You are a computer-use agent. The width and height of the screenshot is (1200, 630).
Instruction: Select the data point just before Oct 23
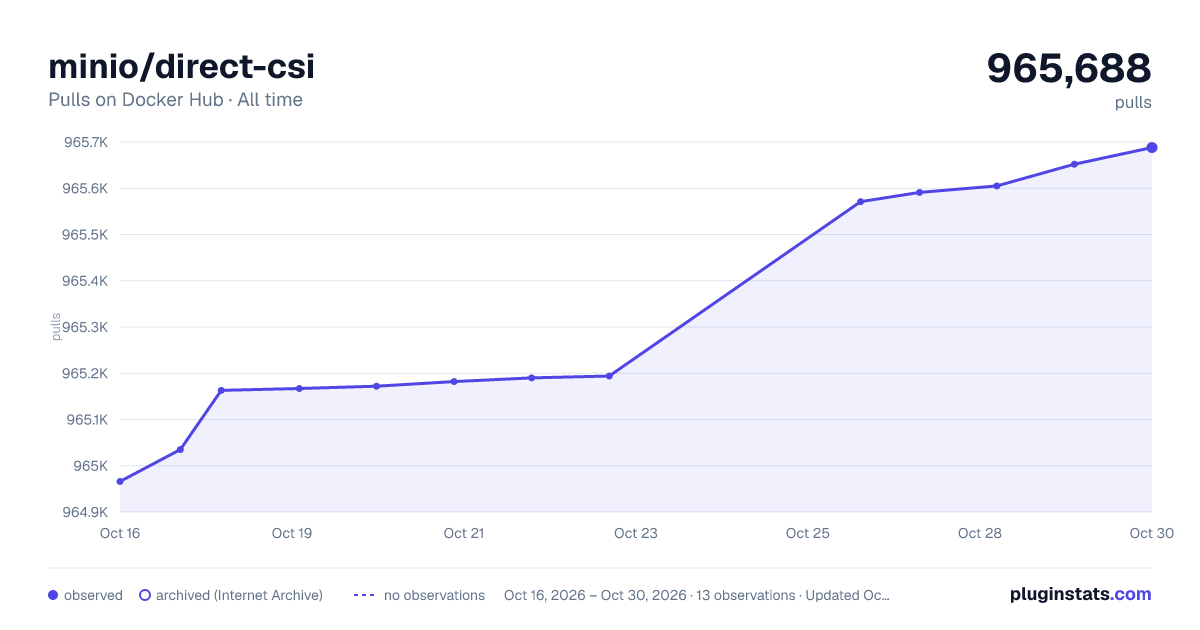[609, 376]
